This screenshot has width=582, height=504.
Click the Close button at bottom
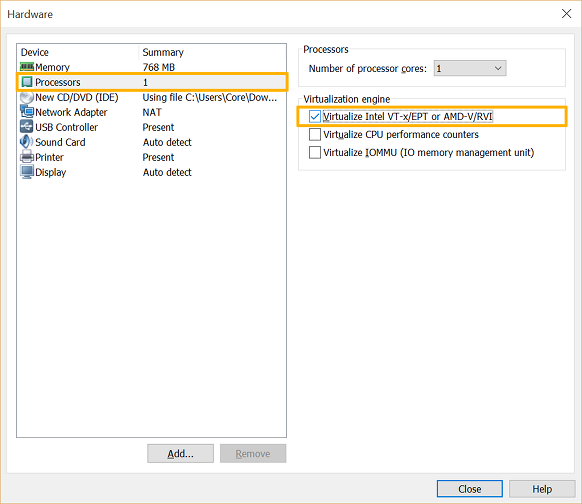point(470,489)
